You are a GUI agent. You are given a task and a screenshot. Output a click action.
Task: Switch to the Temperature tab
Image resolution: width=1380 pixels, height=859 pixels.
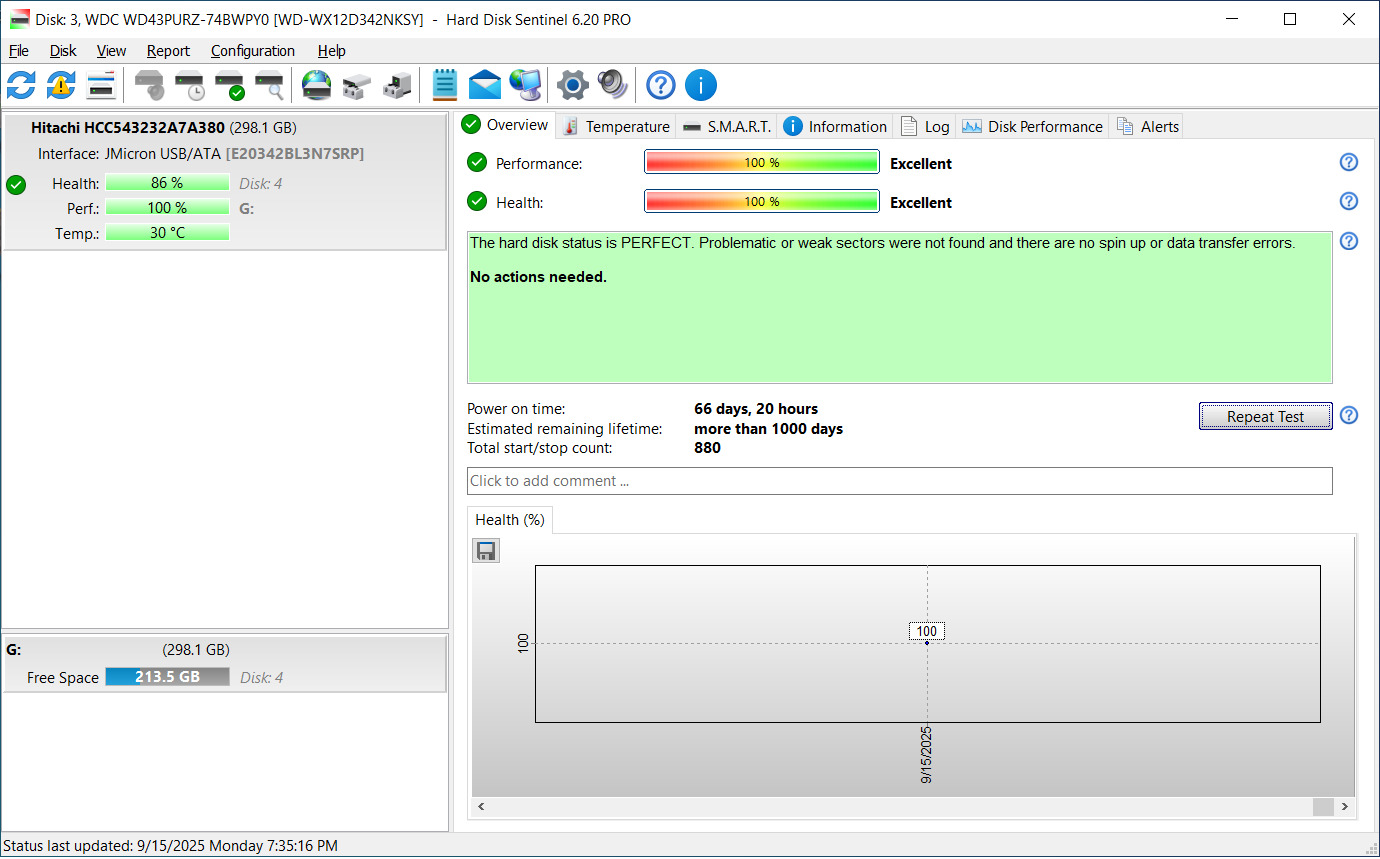point(616,127)
